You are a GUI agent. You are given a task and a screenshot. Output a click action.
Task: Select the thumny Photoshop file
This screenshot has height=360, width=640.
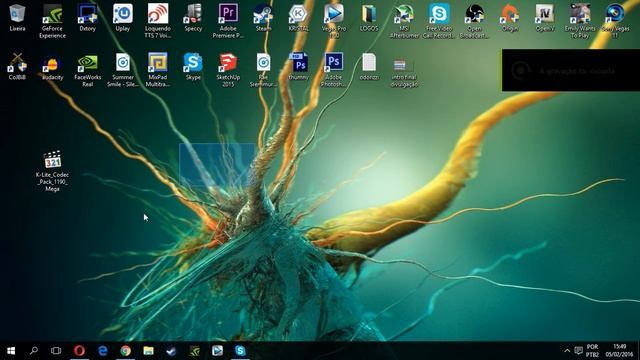(x=298, y=67)
